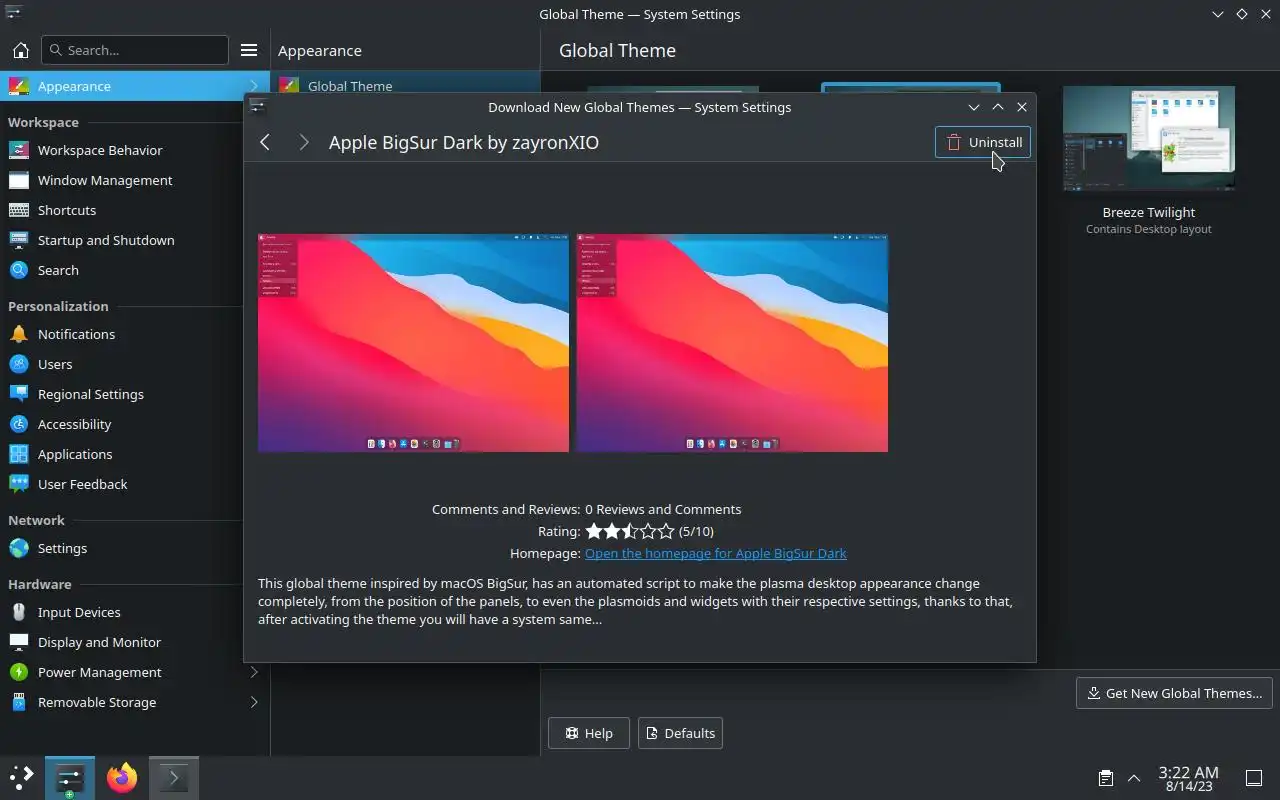Click the User Feedback icon
The height and width of the screenshot is (800, 1280).
point(18,484)
